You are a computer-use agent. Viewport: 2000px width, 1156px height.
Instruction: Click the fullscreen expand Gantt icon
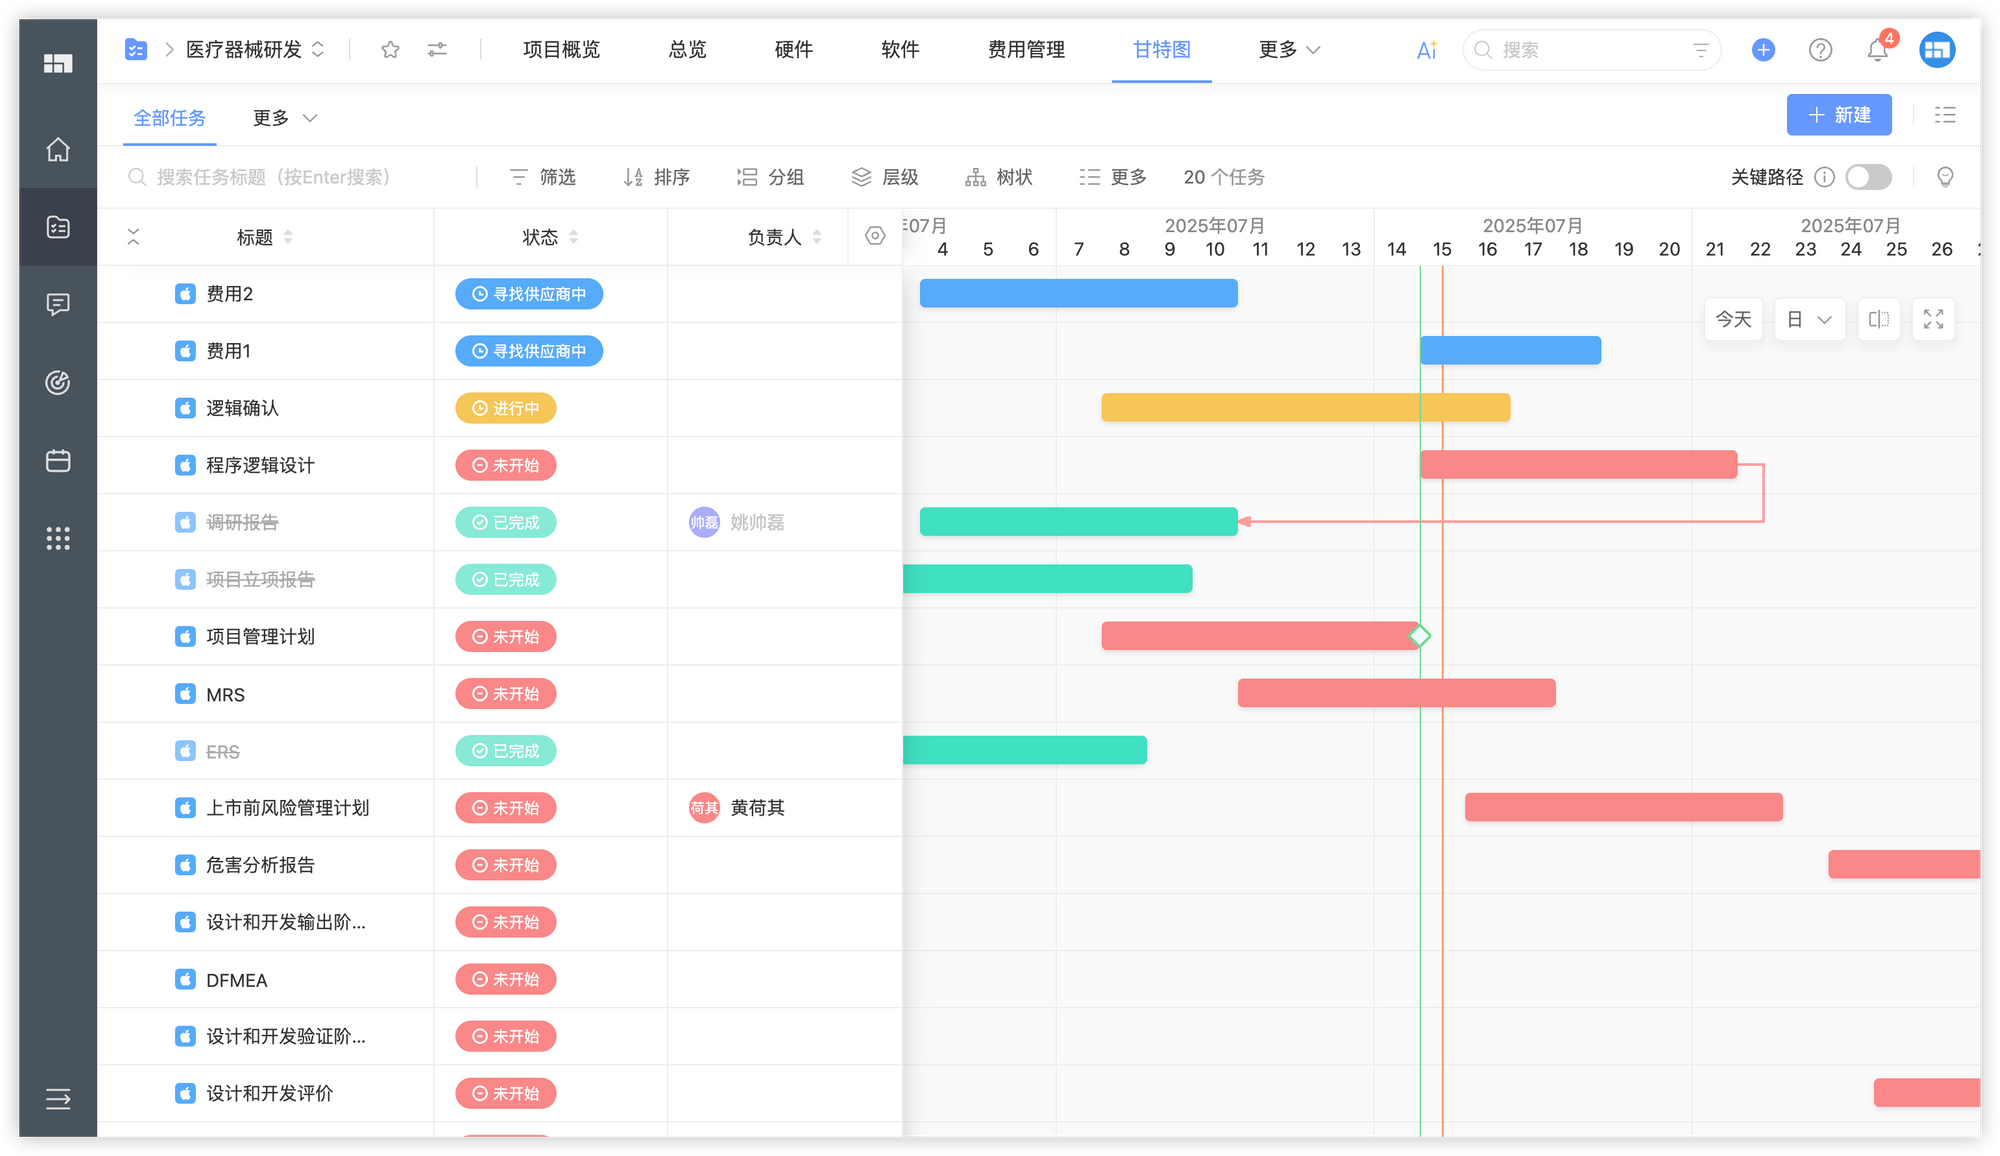pyautogui.click(x=1933, y=320)
